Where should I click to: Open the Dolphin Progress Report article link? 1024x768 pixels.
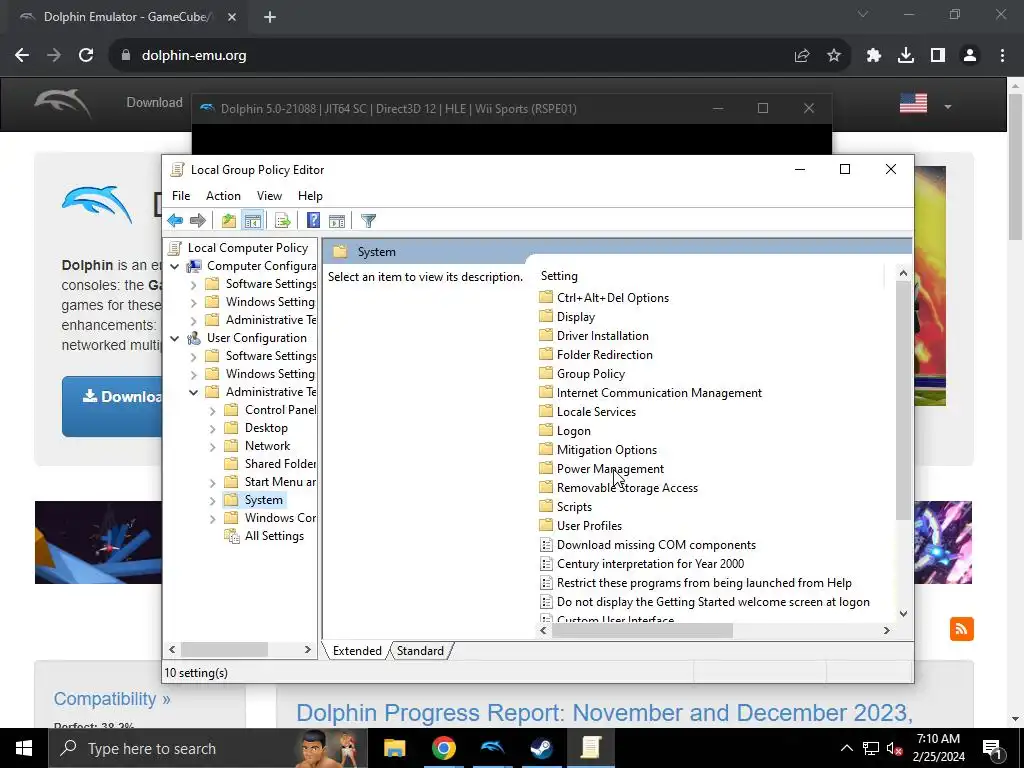(x=604, y=712)
